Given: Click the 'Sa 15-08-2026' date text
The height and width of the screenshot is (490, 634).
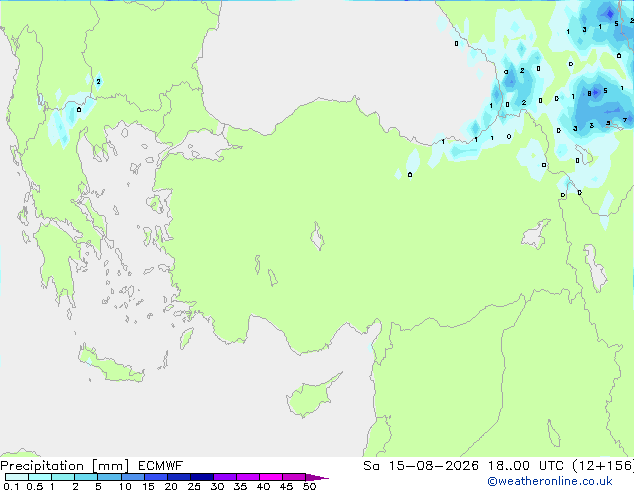Looking at the screenshot, I should pos(421,466).
